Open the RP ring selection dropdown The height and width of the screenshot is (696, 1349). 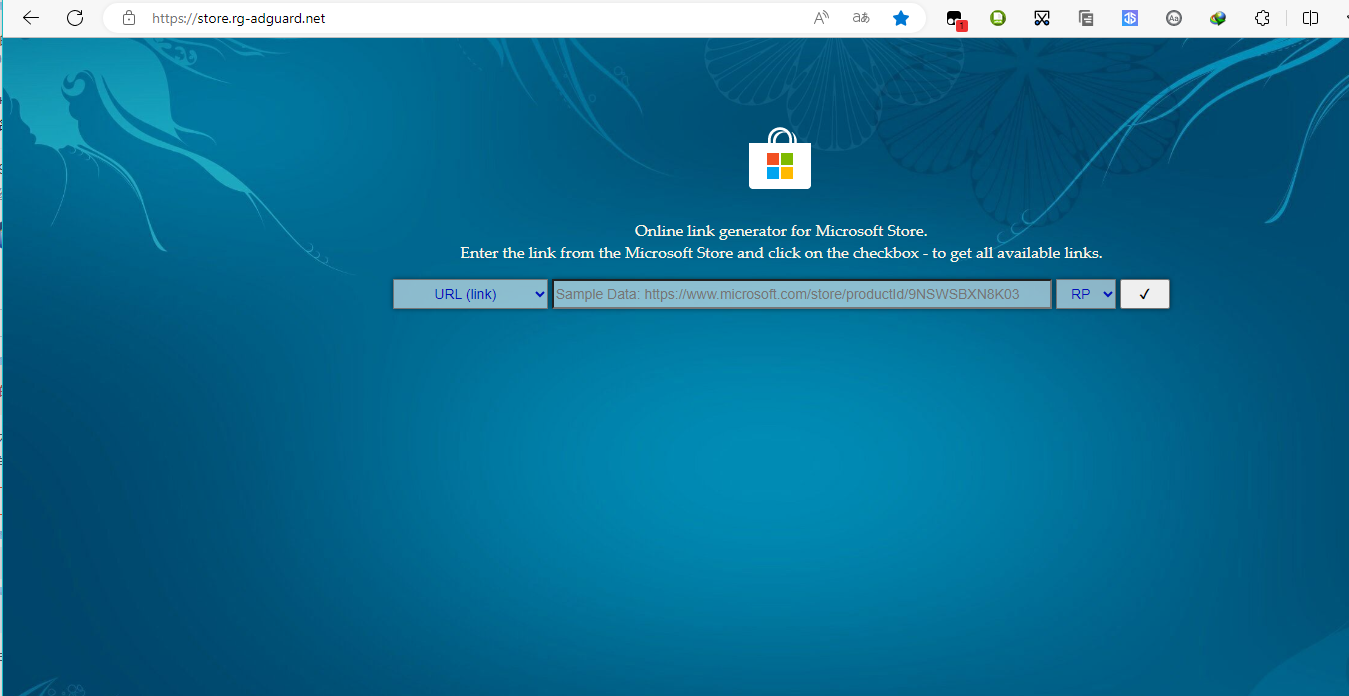click(x=1085, y=294)
